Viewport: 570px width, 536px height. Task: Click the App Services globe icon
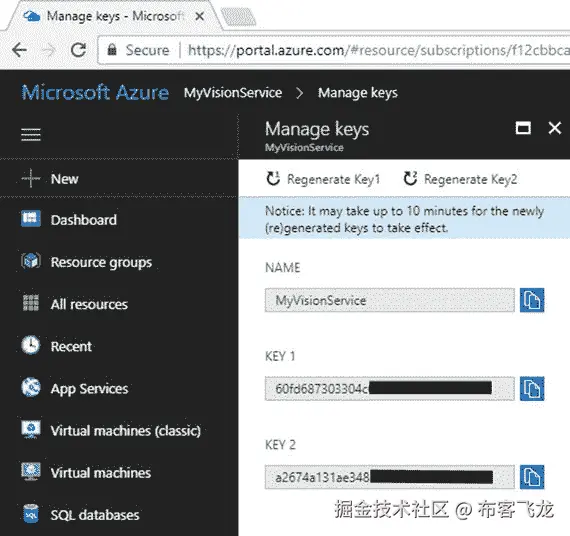click(31, 387)
